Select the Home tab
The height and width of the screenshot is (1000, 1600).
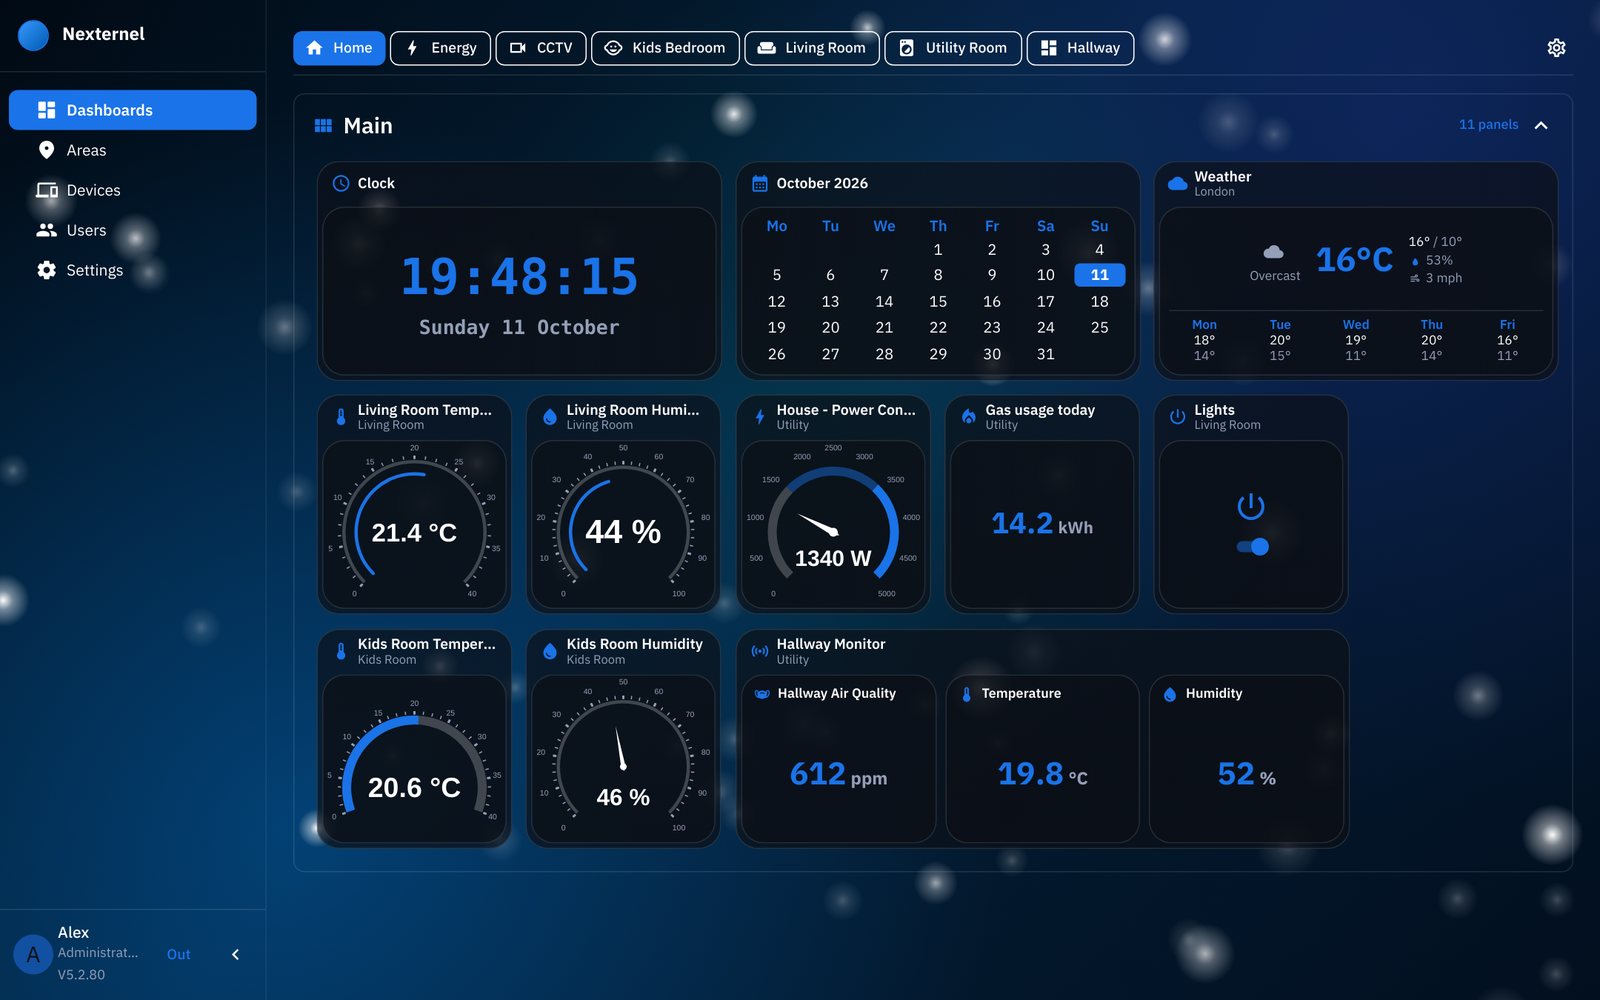click(339, 48)
